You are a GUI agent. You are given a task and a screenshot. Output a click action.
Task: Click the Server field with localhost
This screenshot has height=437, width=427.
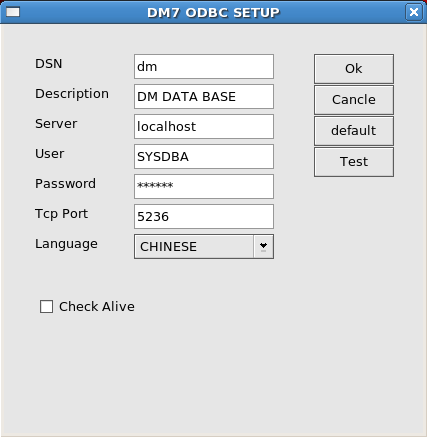204,127
